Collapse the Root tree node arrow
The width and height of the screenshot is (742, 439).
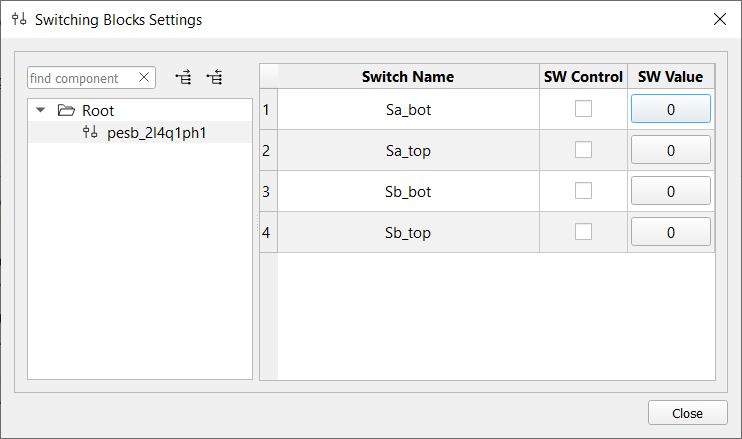(x=40, y=111)
